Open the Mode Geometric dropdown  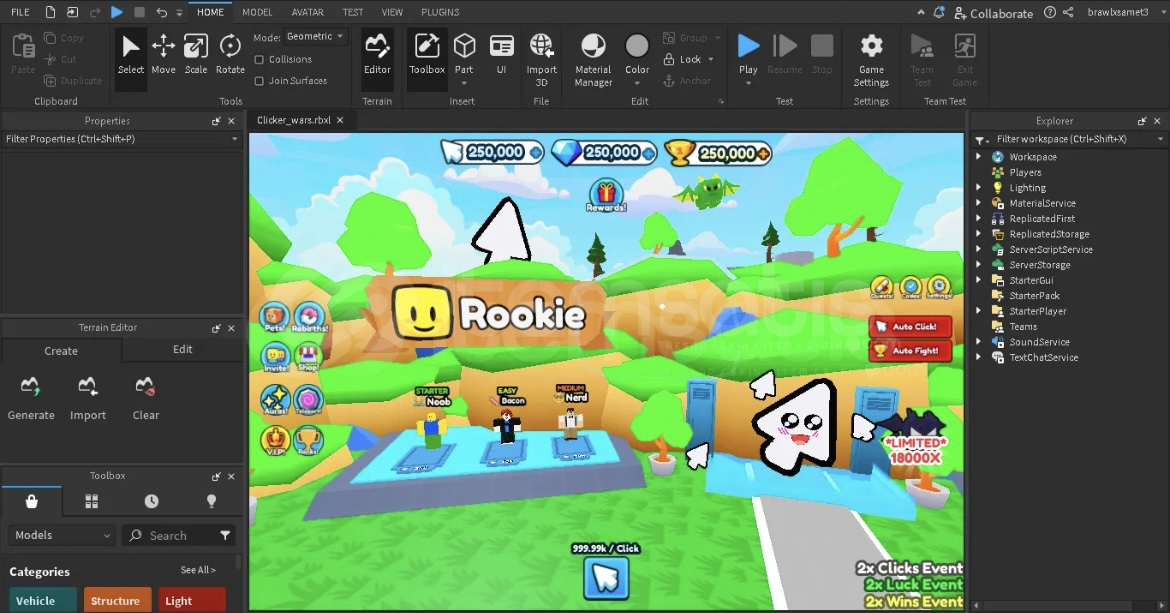coord(315,37)
